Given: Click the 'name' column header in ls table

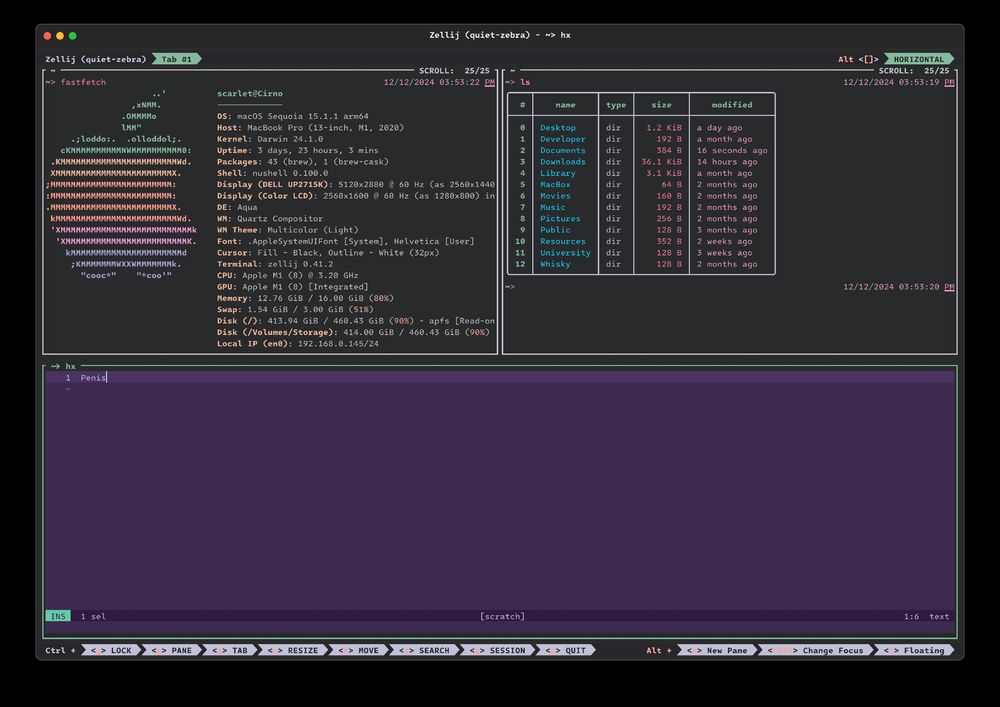Looking at the screenshot, I should coord(565,105).
